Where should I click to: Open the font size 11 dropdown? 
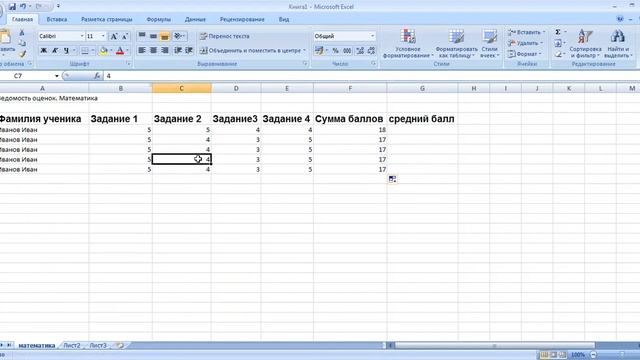click(103, 36)
